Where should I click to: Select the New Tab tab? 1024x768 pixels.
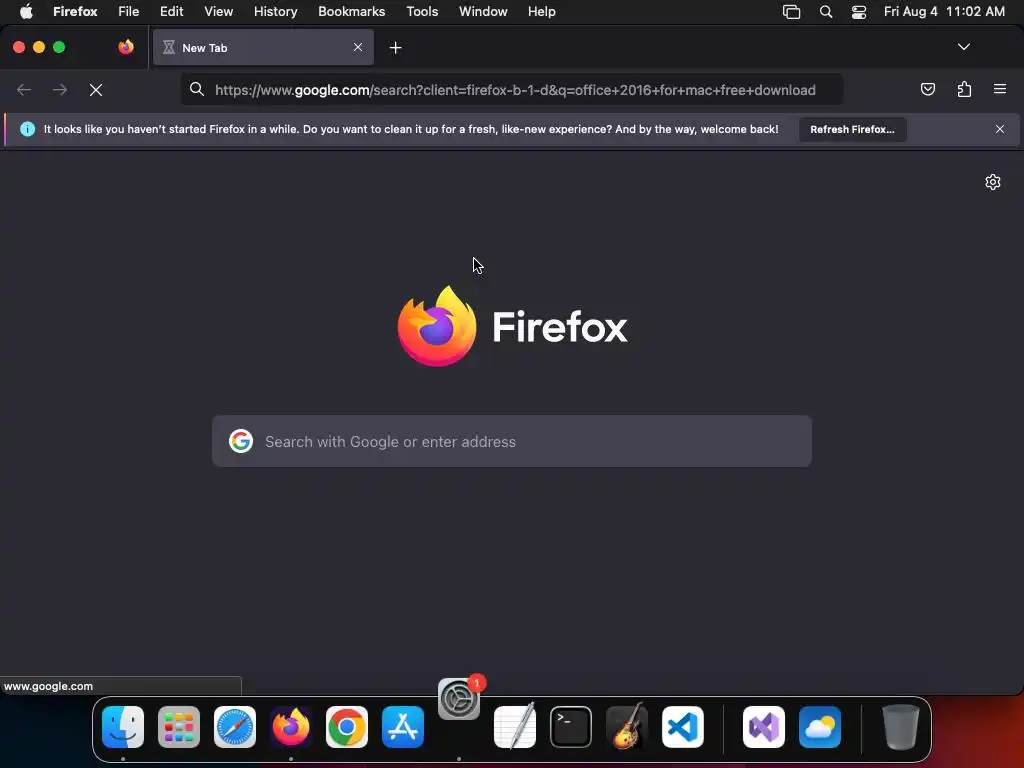click(263, 47)
